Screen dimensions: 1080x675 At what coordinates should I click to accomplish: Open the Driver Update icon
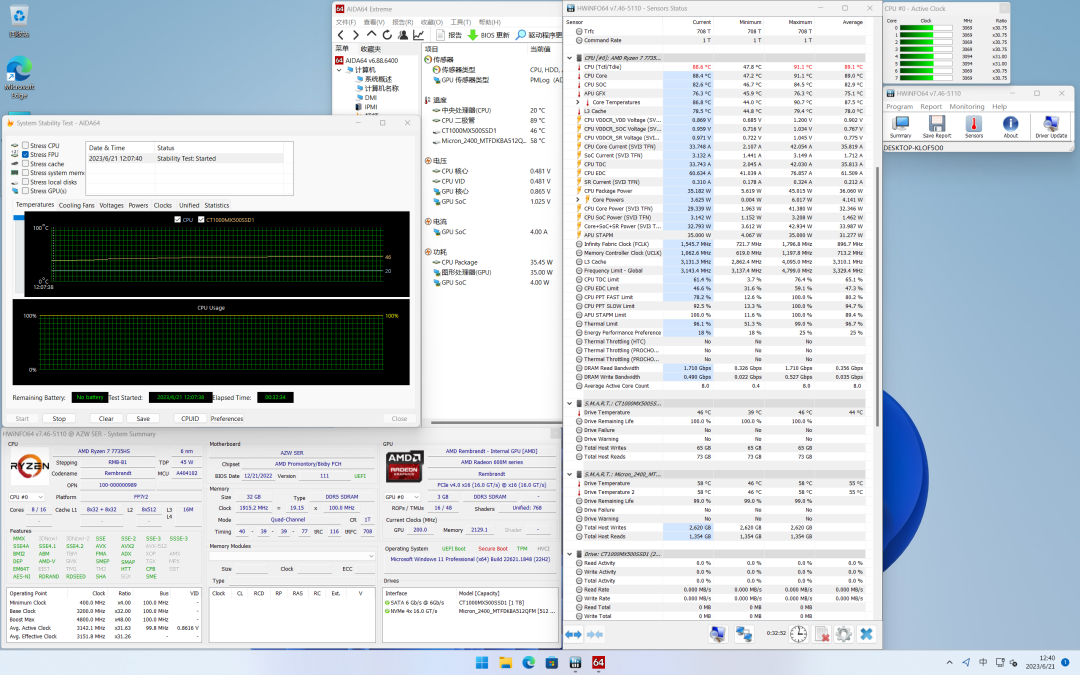[x=1051, y=124]
